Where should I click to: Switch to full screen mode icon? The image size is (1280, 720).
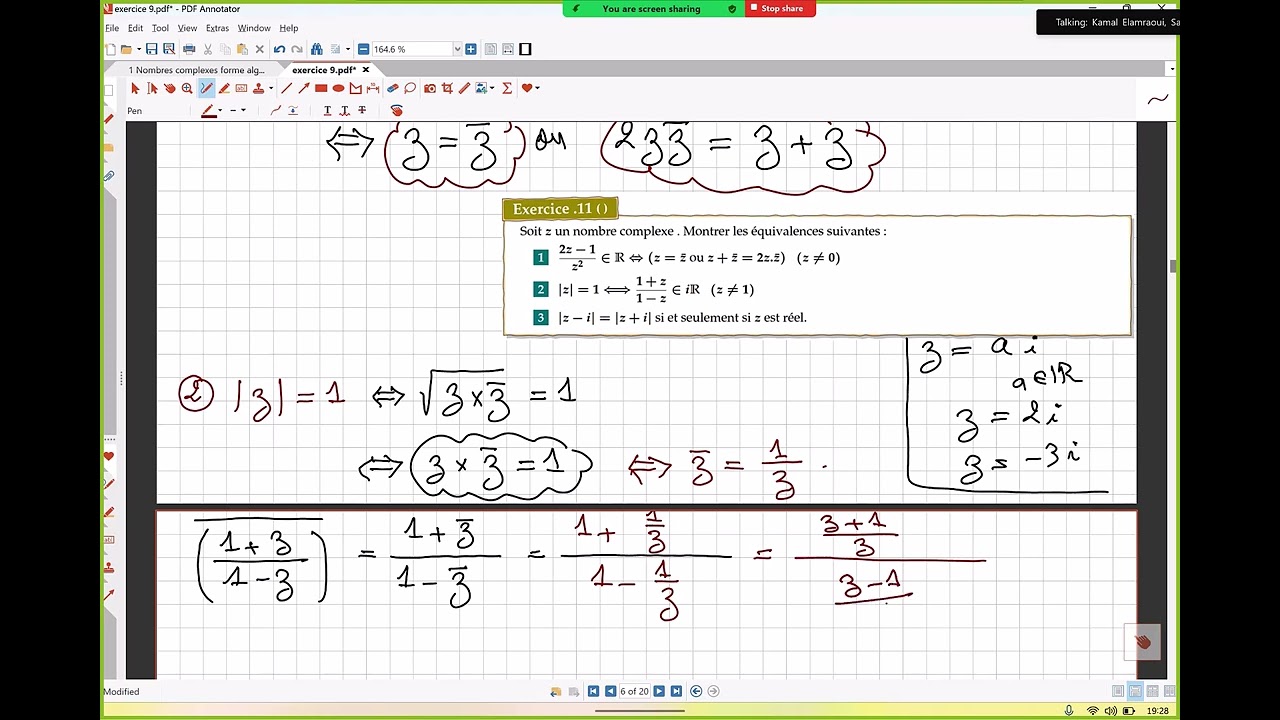(x=525, y=49)
